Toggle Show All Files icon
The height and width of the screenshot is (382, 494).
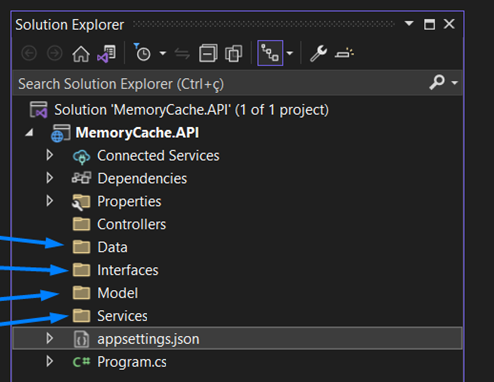click(x=234, y=53)
